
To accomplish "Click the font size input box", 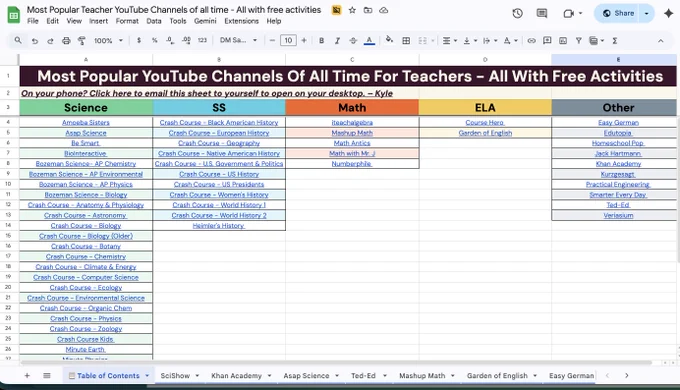I will [288, 40].
